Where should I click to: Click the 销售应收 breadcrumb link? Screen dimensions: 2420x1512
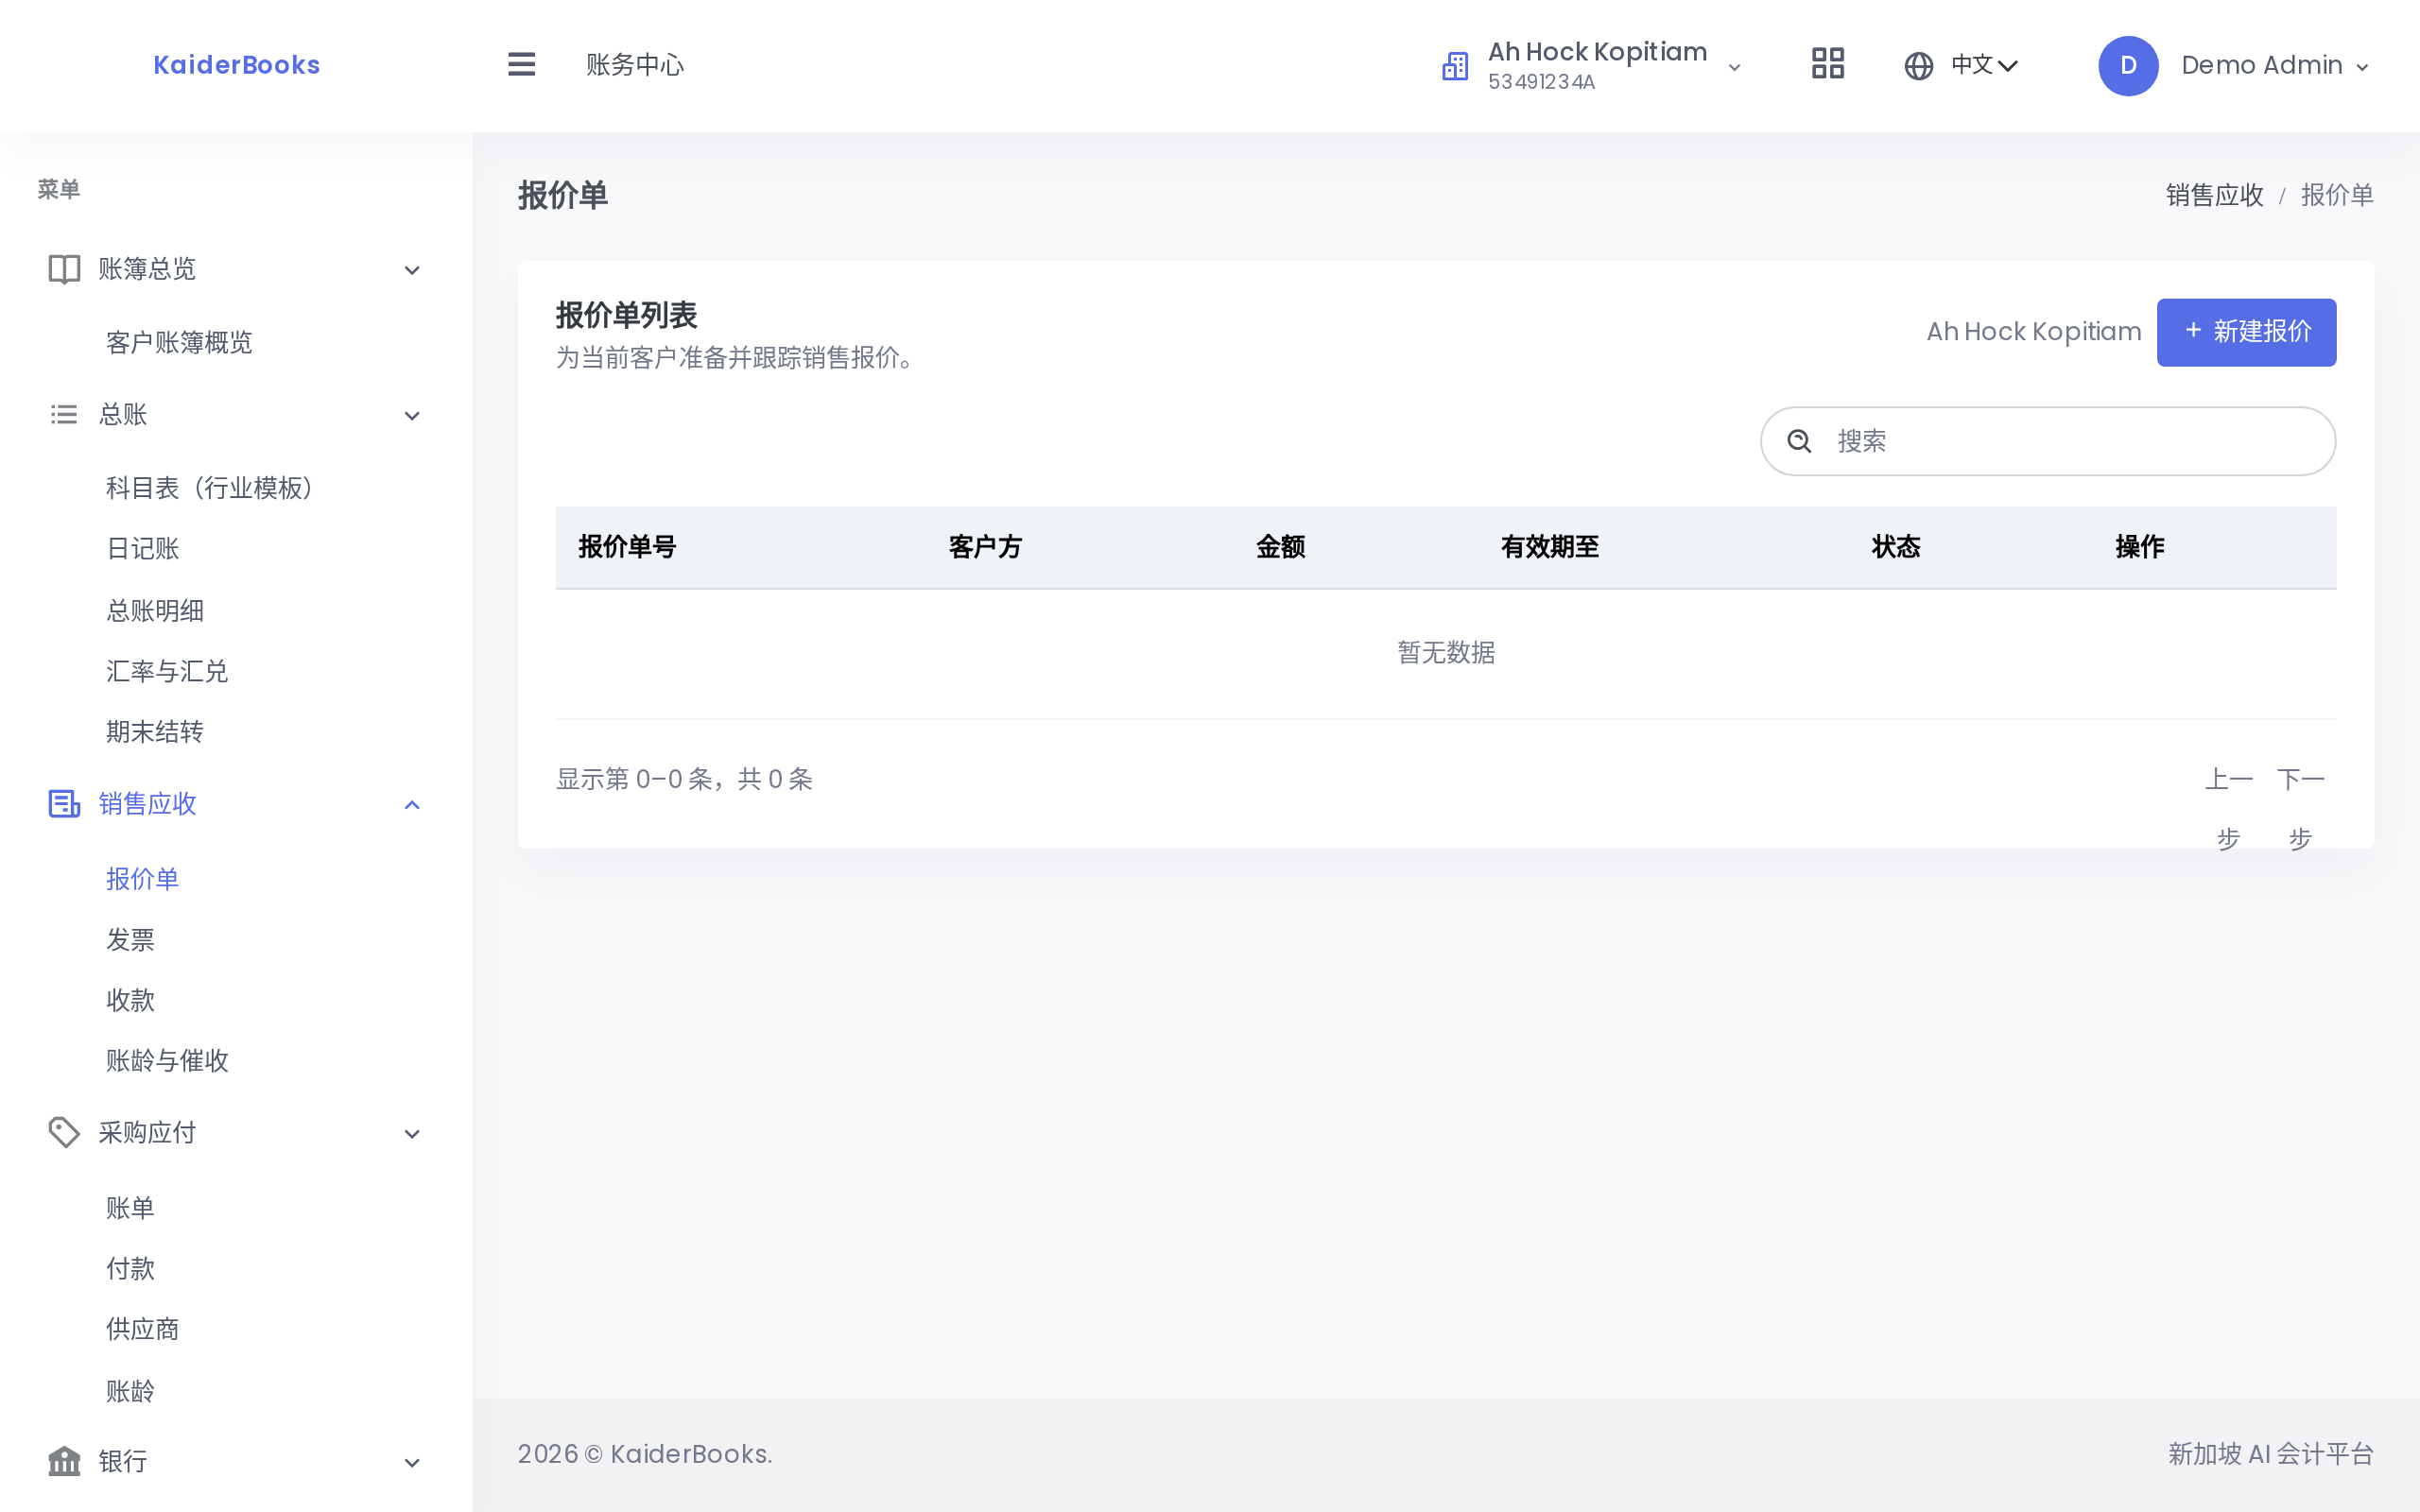(x=2214, y=195)
